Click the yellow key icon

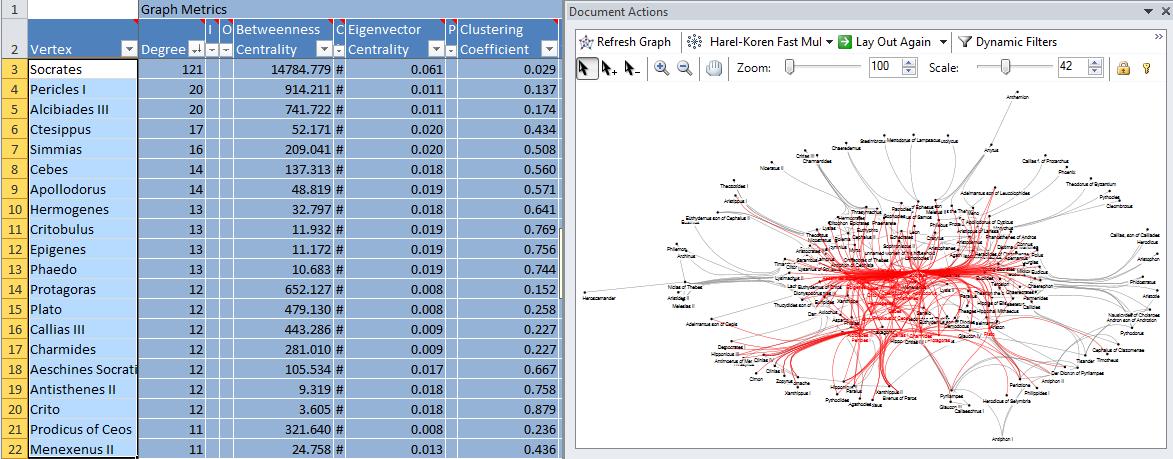tap(1146, 68)
